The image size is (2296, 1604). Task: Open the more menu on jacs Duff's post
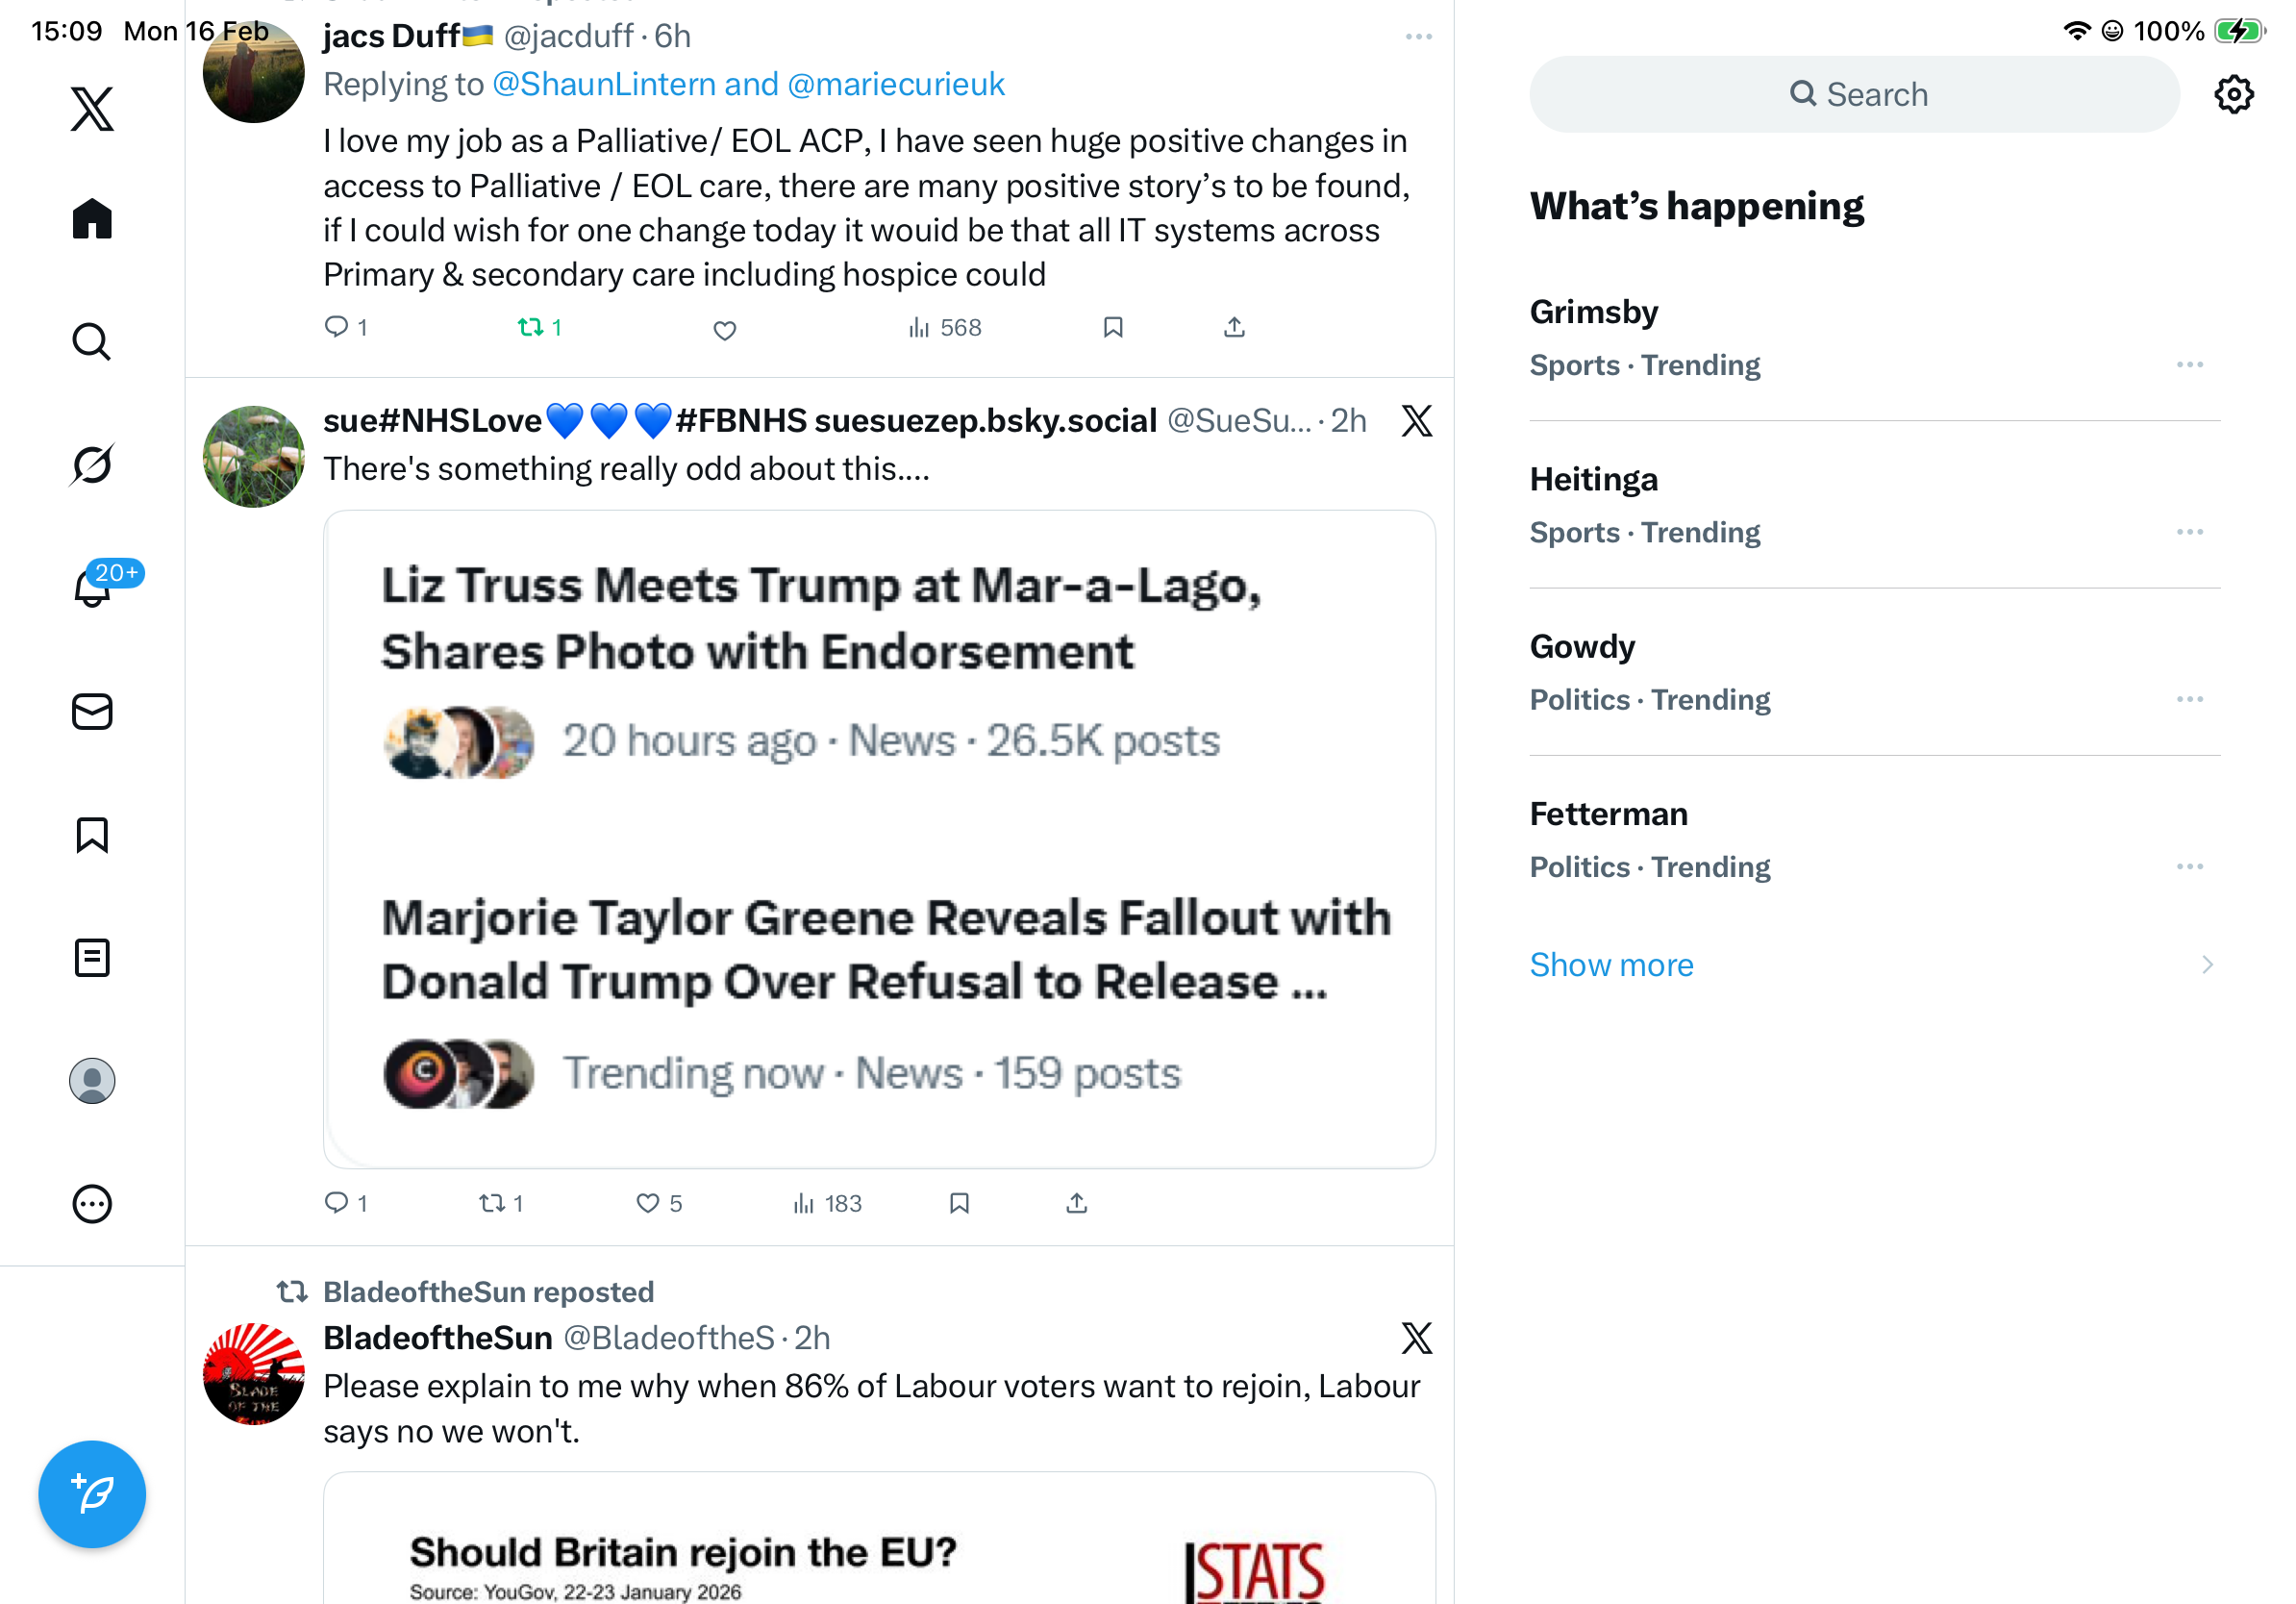coord(1419,37)
